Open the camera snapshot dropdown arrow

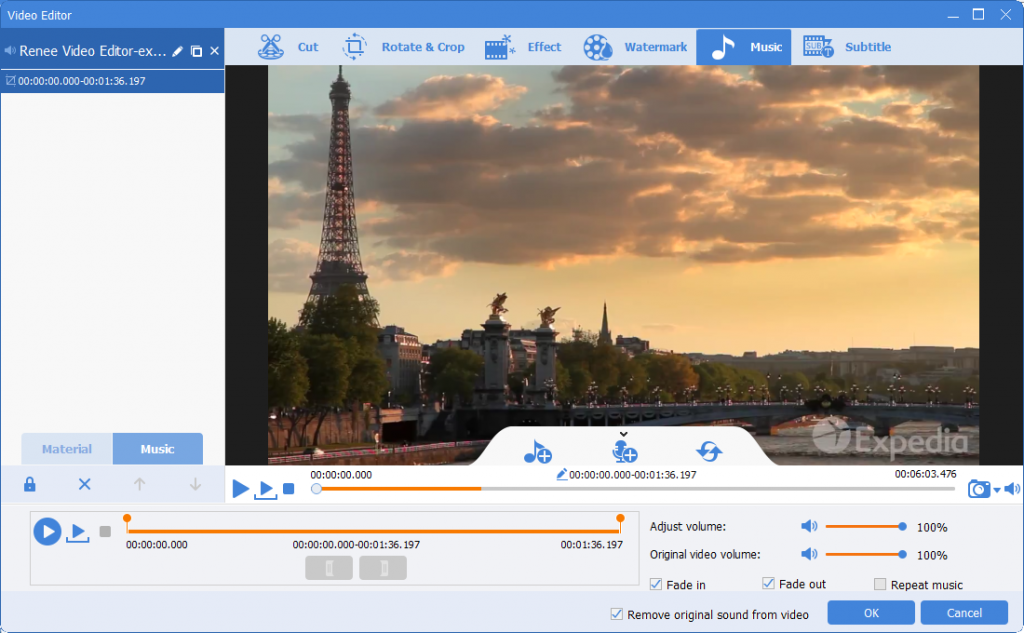pyautogui.click(x=996, y=490)
